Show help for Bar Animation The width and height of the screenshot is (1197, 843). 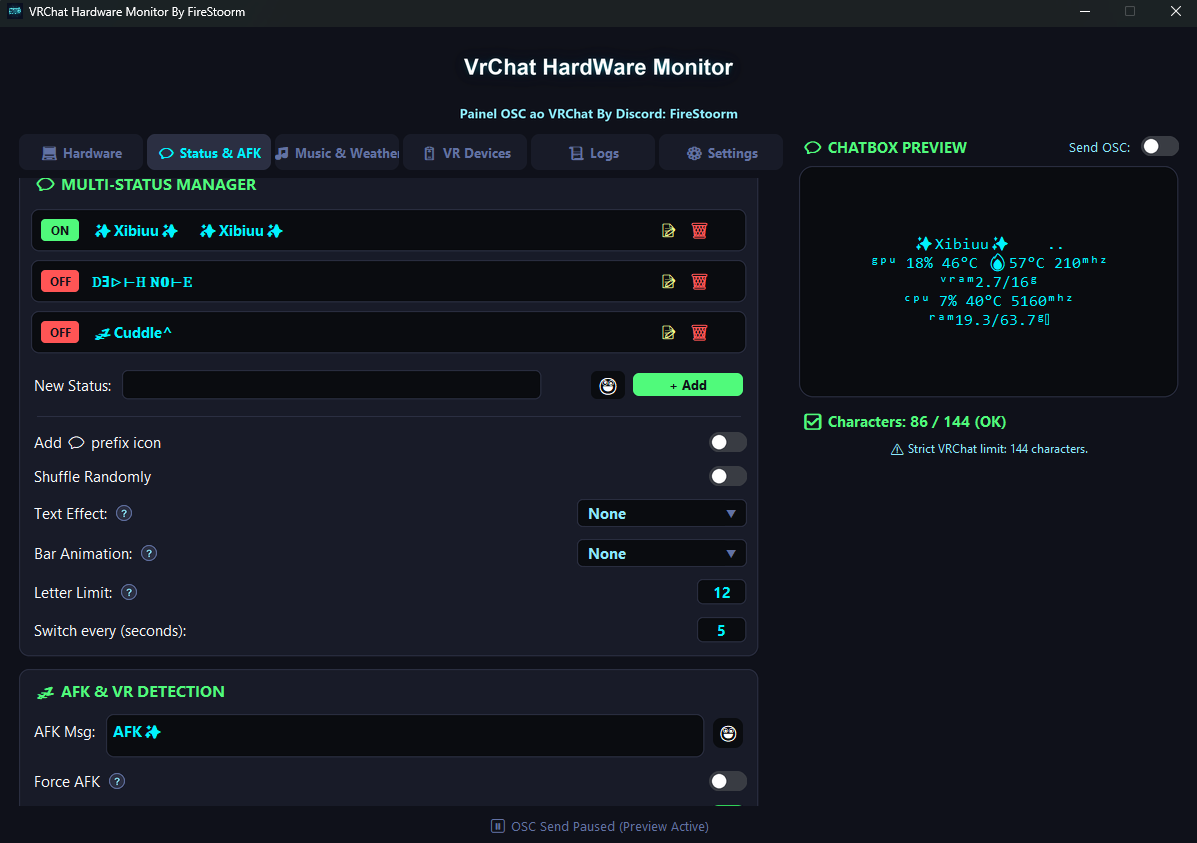pos(149,553)
